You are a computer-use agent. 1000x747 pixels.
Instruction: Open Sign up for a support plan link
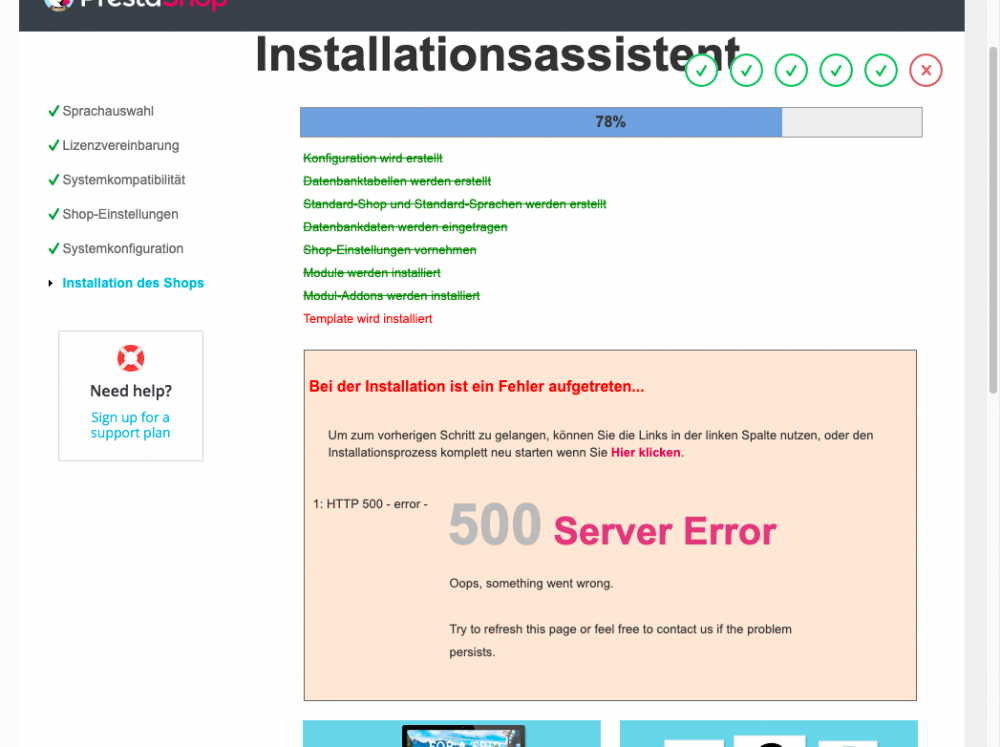tap(130, 425)
